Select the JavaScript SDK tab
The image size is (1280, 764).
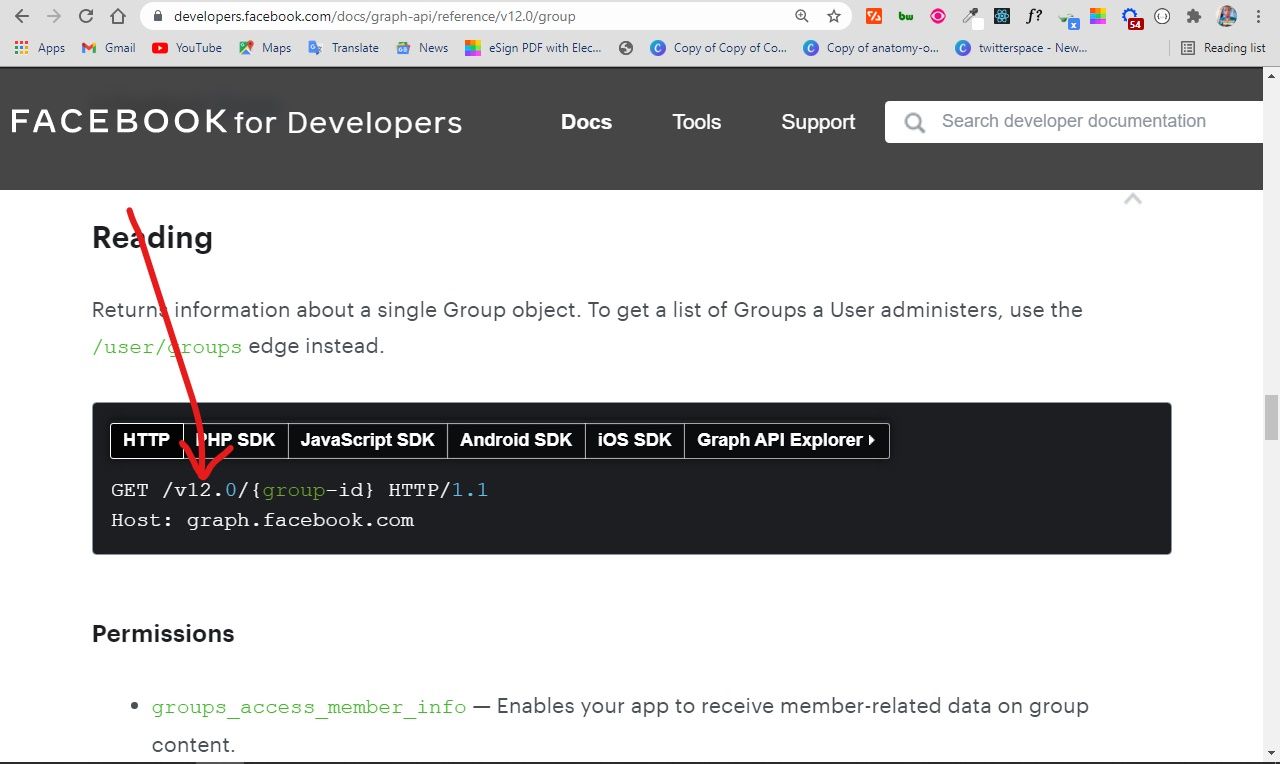(367, 440)
